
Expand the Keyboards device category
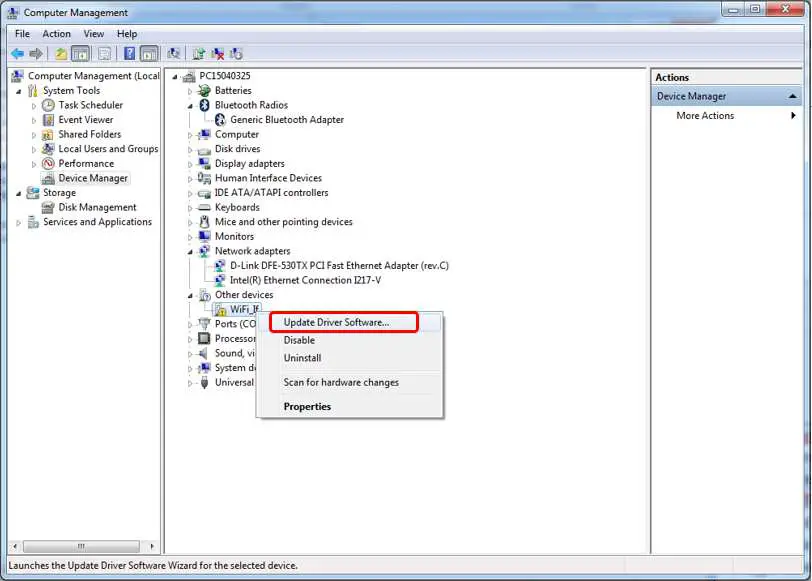(188, 207)
